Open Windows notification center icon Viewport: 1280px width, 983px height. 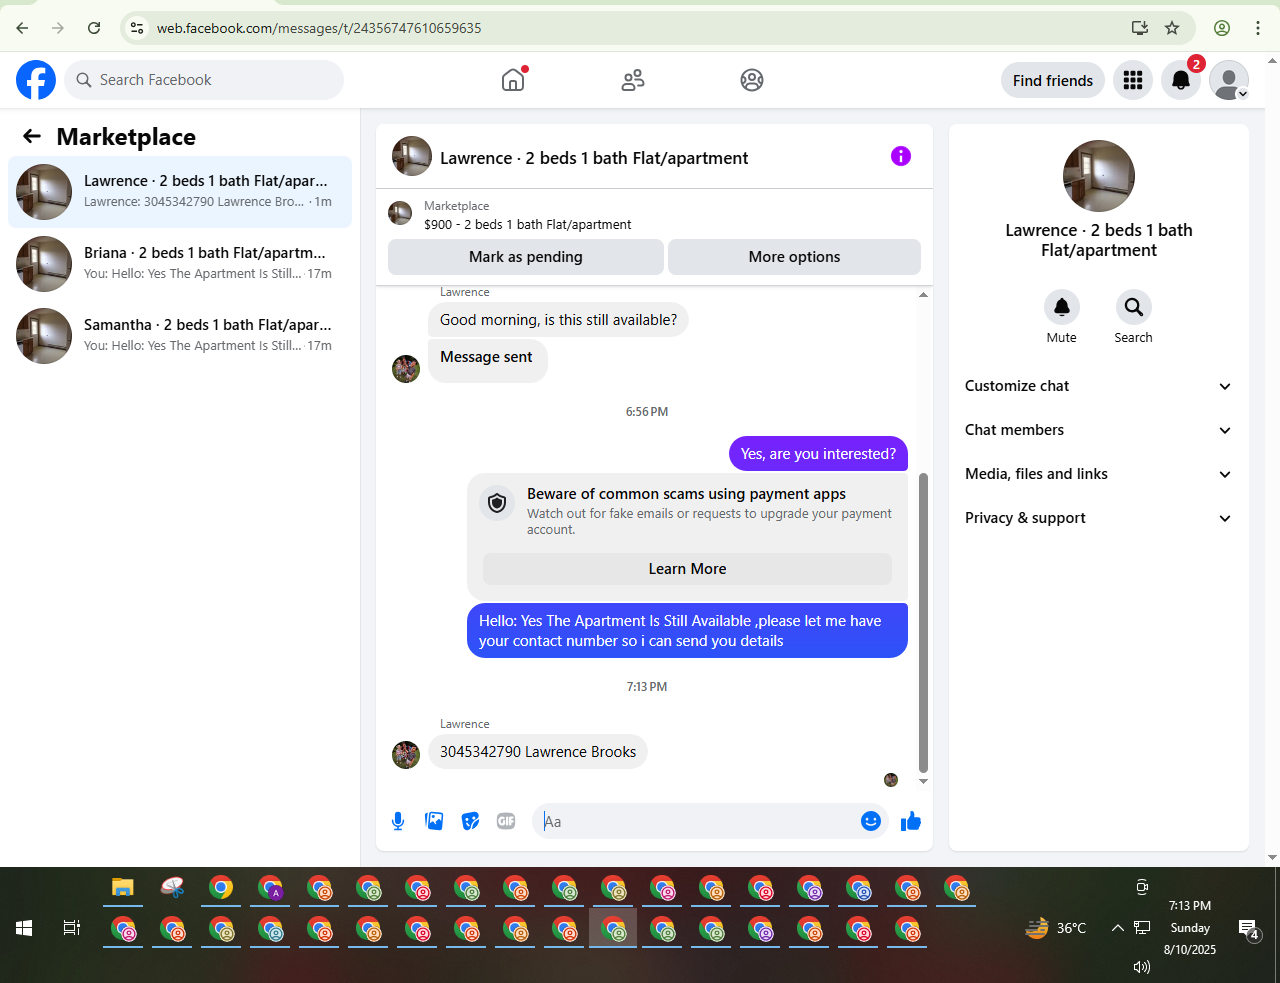tap(1248, 929)
